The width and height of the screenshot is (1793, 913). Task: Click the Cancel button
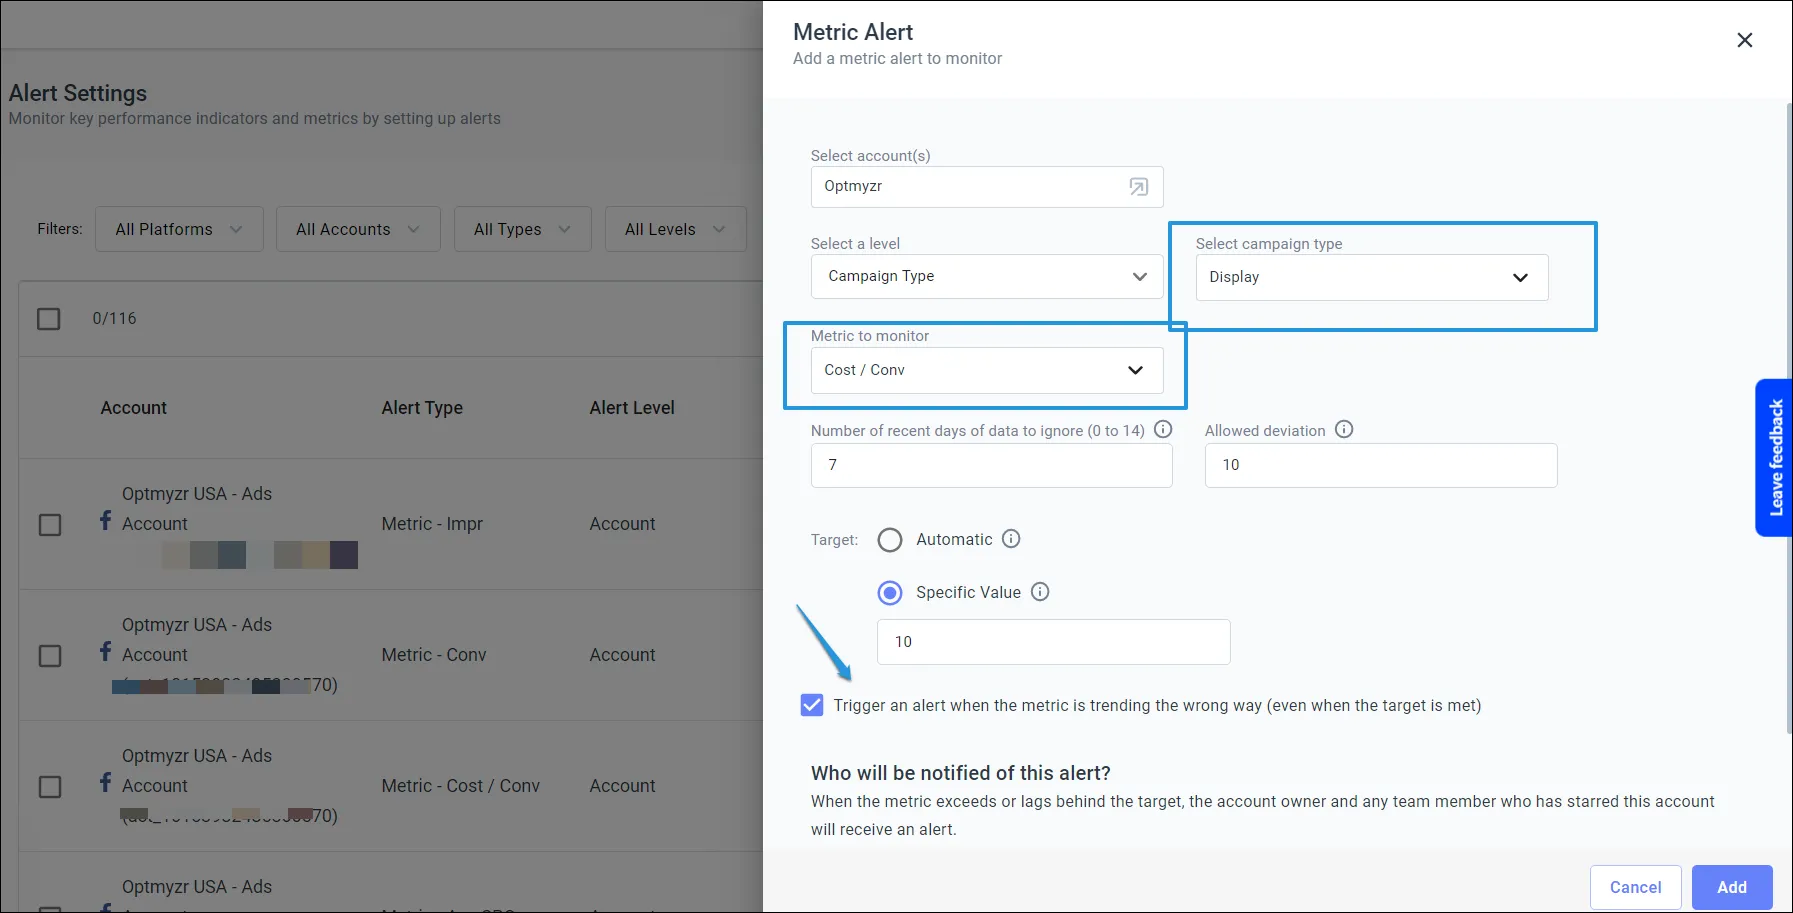[1635, 887]
